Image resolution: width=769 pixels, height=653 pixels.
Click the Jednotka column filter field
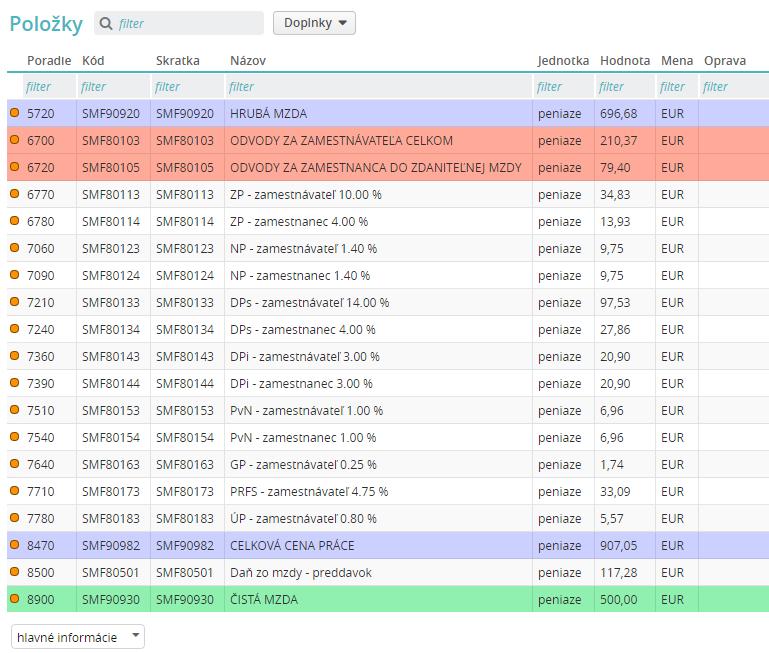563,87
